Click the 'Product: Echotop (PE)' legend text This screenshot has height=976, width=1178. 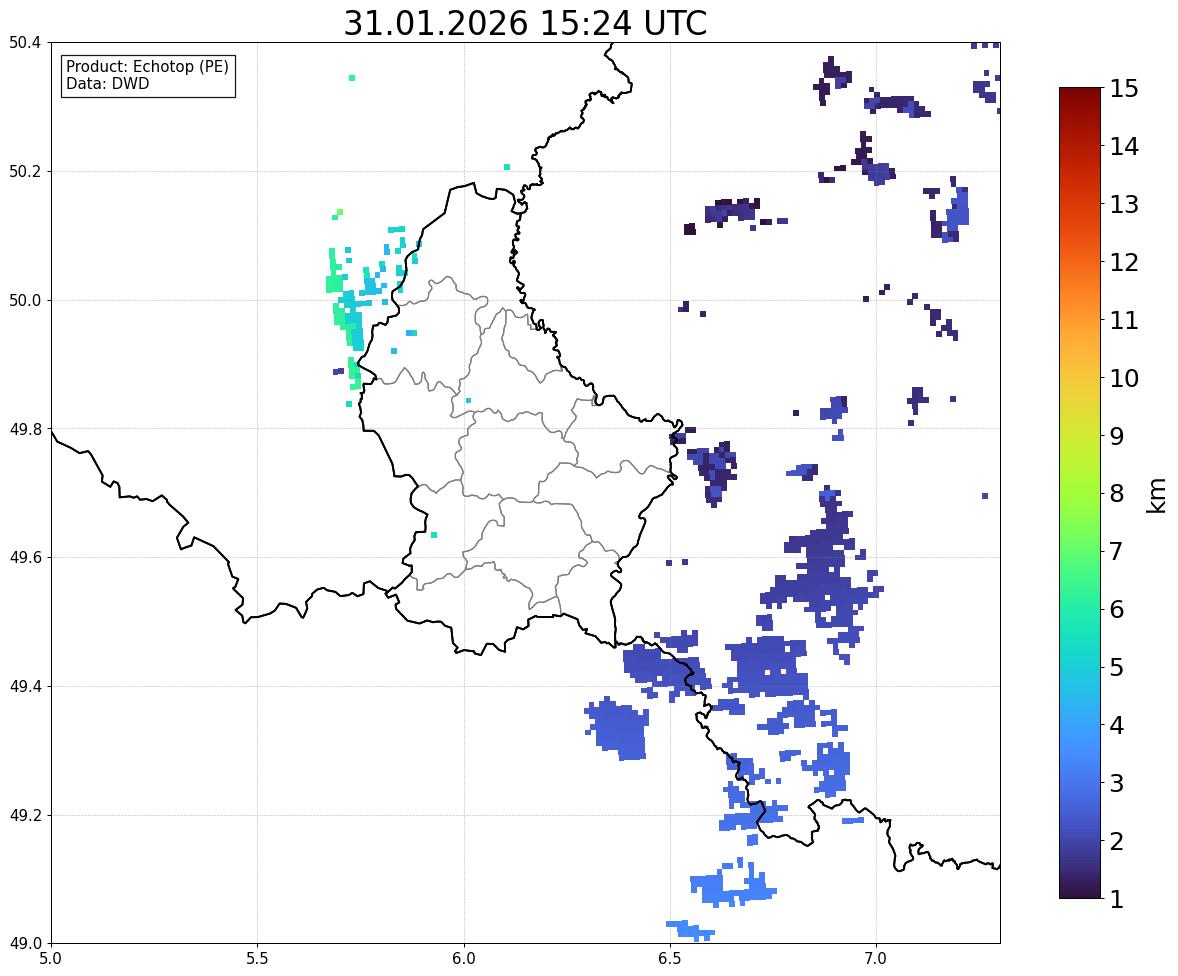[147, 67]
